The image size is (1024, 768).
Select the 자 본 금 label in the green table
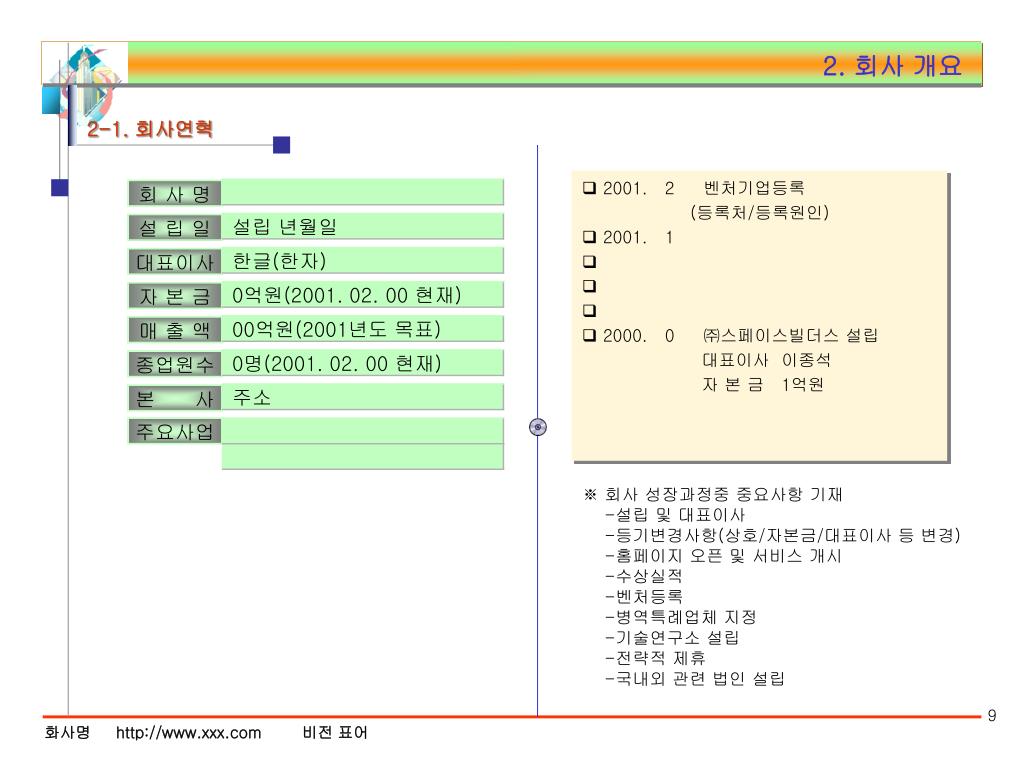click(174, 296)
